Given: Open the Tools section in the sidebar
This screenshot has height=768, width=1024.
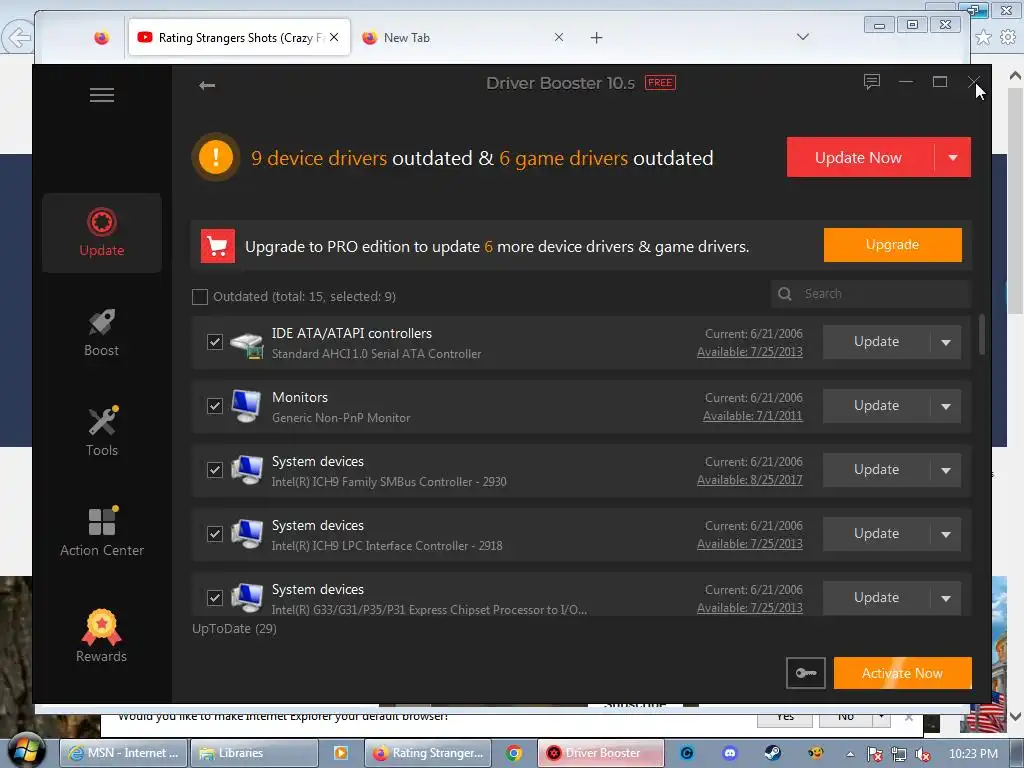Looking at the screenshot, I should 102,432.
